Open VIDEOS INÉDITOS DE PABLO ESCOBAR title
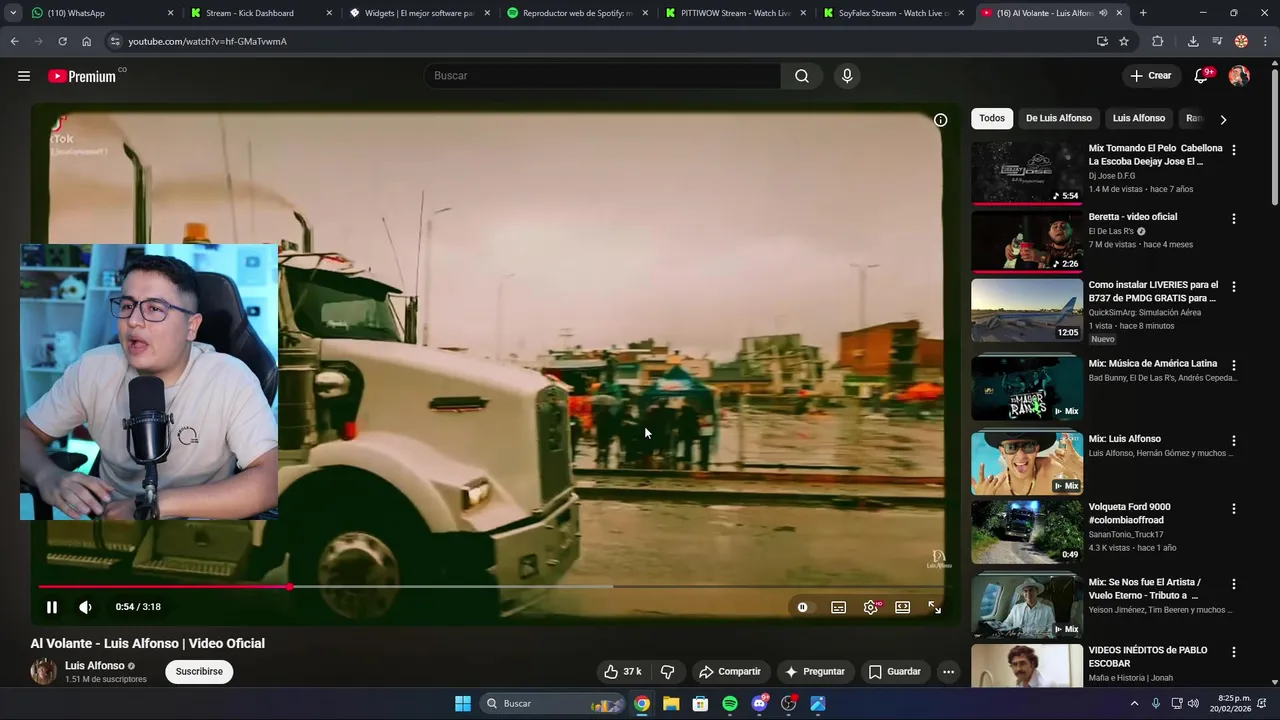This screenshot has width=1280, height=720. 1148,657
